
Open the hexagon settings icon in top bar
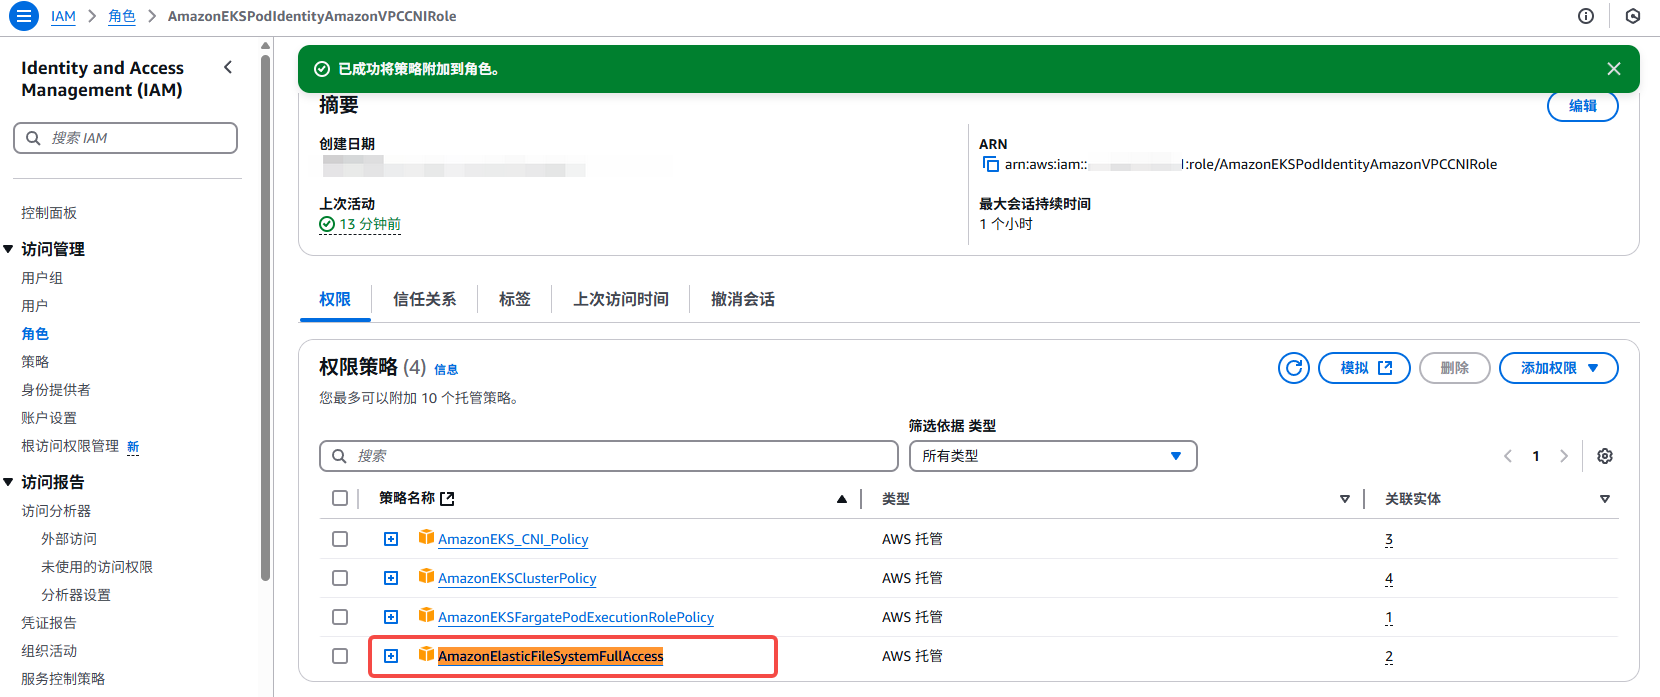tap(1633, 16)
